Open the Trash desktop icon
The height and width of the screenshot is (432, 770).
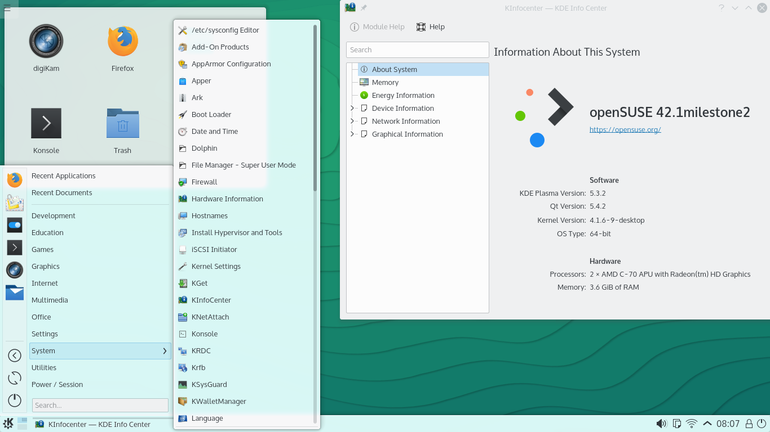[122, 124]
